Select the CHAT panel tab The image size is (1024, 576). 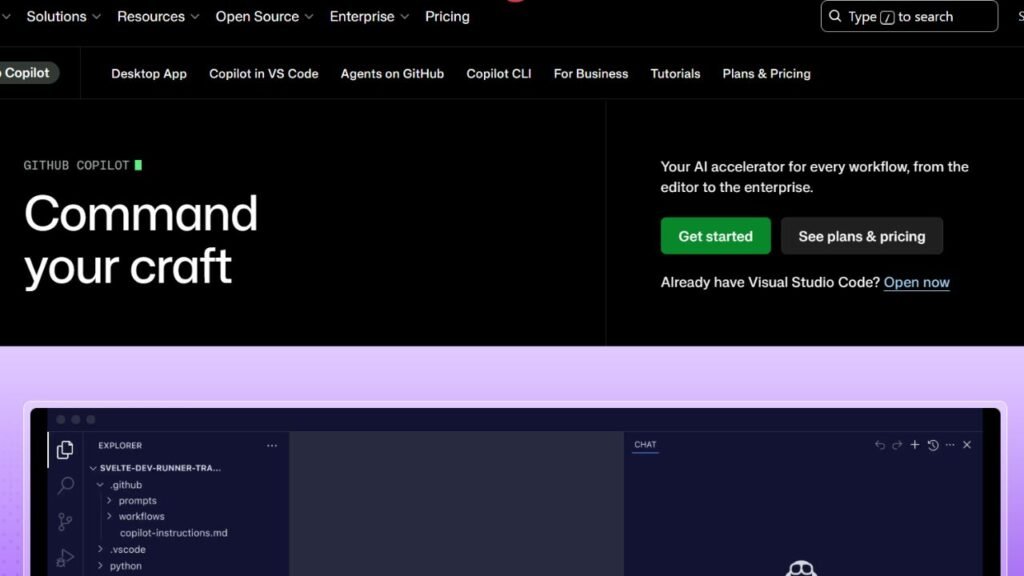click(x=645, y=445)
